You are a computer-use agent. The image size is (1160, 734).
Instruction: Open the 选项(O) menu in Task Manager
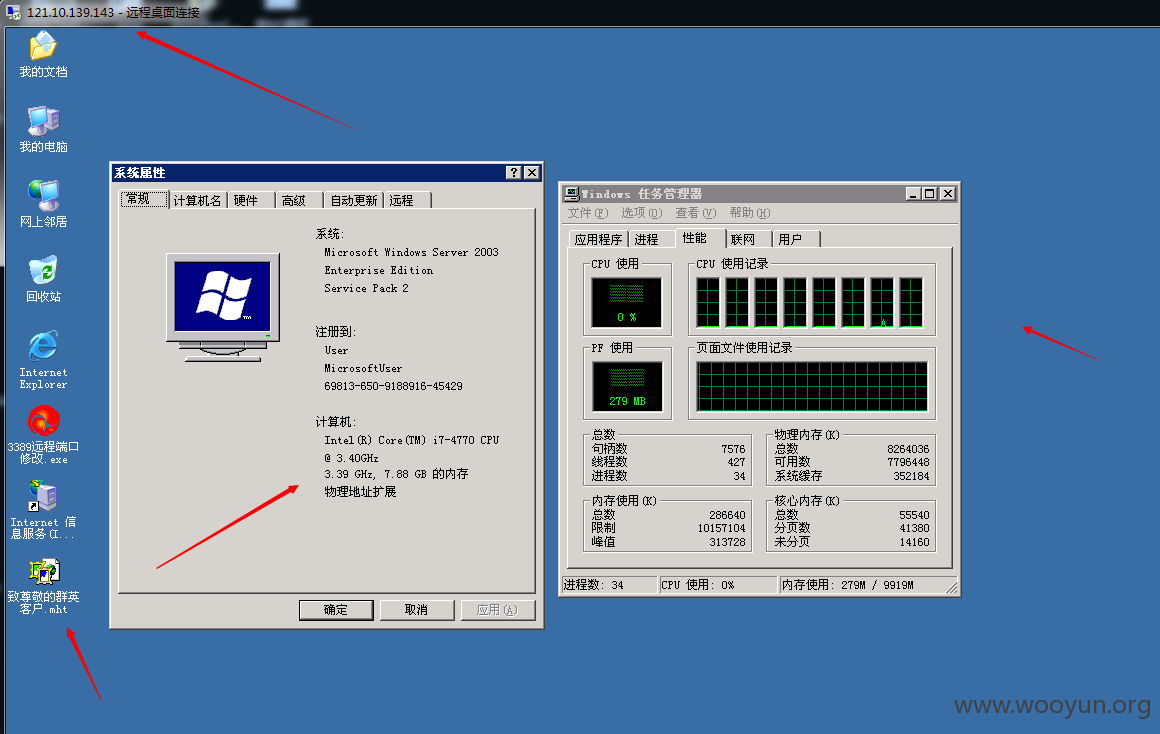pos(641,213)
